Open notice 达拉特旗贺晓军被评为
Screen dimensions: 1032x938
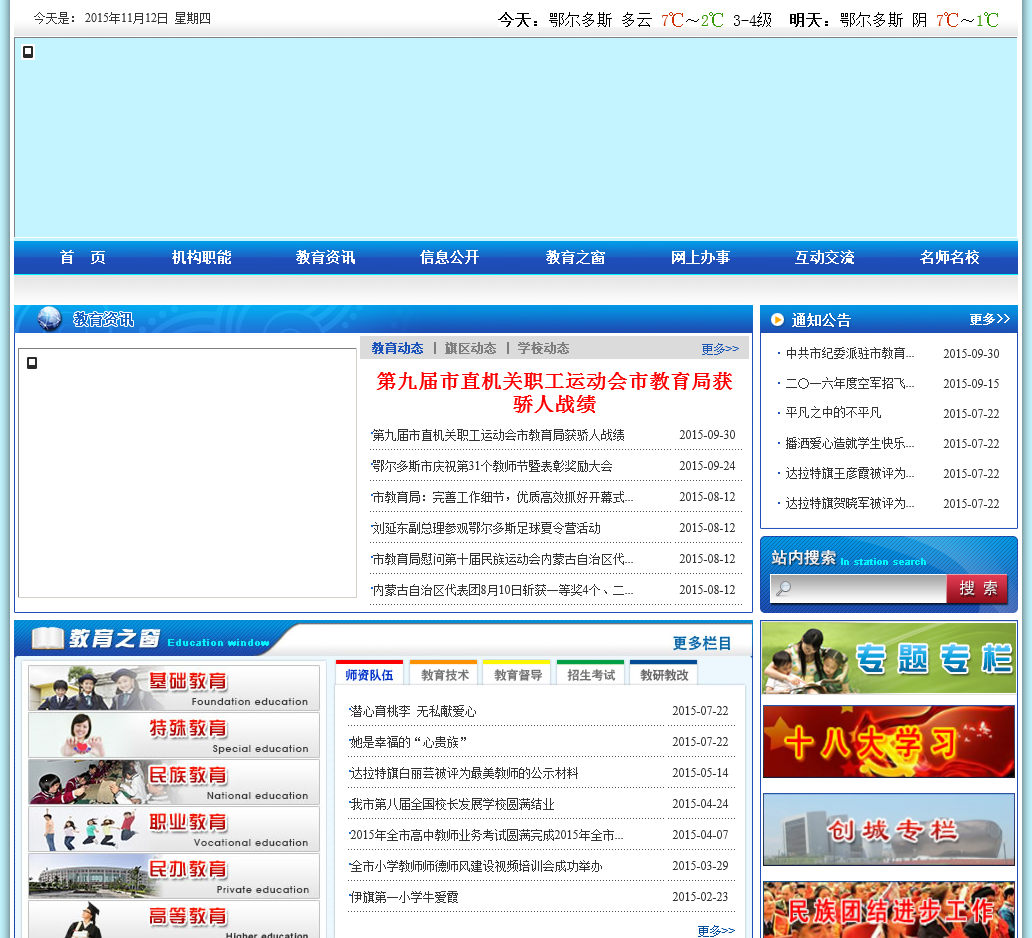849,504
